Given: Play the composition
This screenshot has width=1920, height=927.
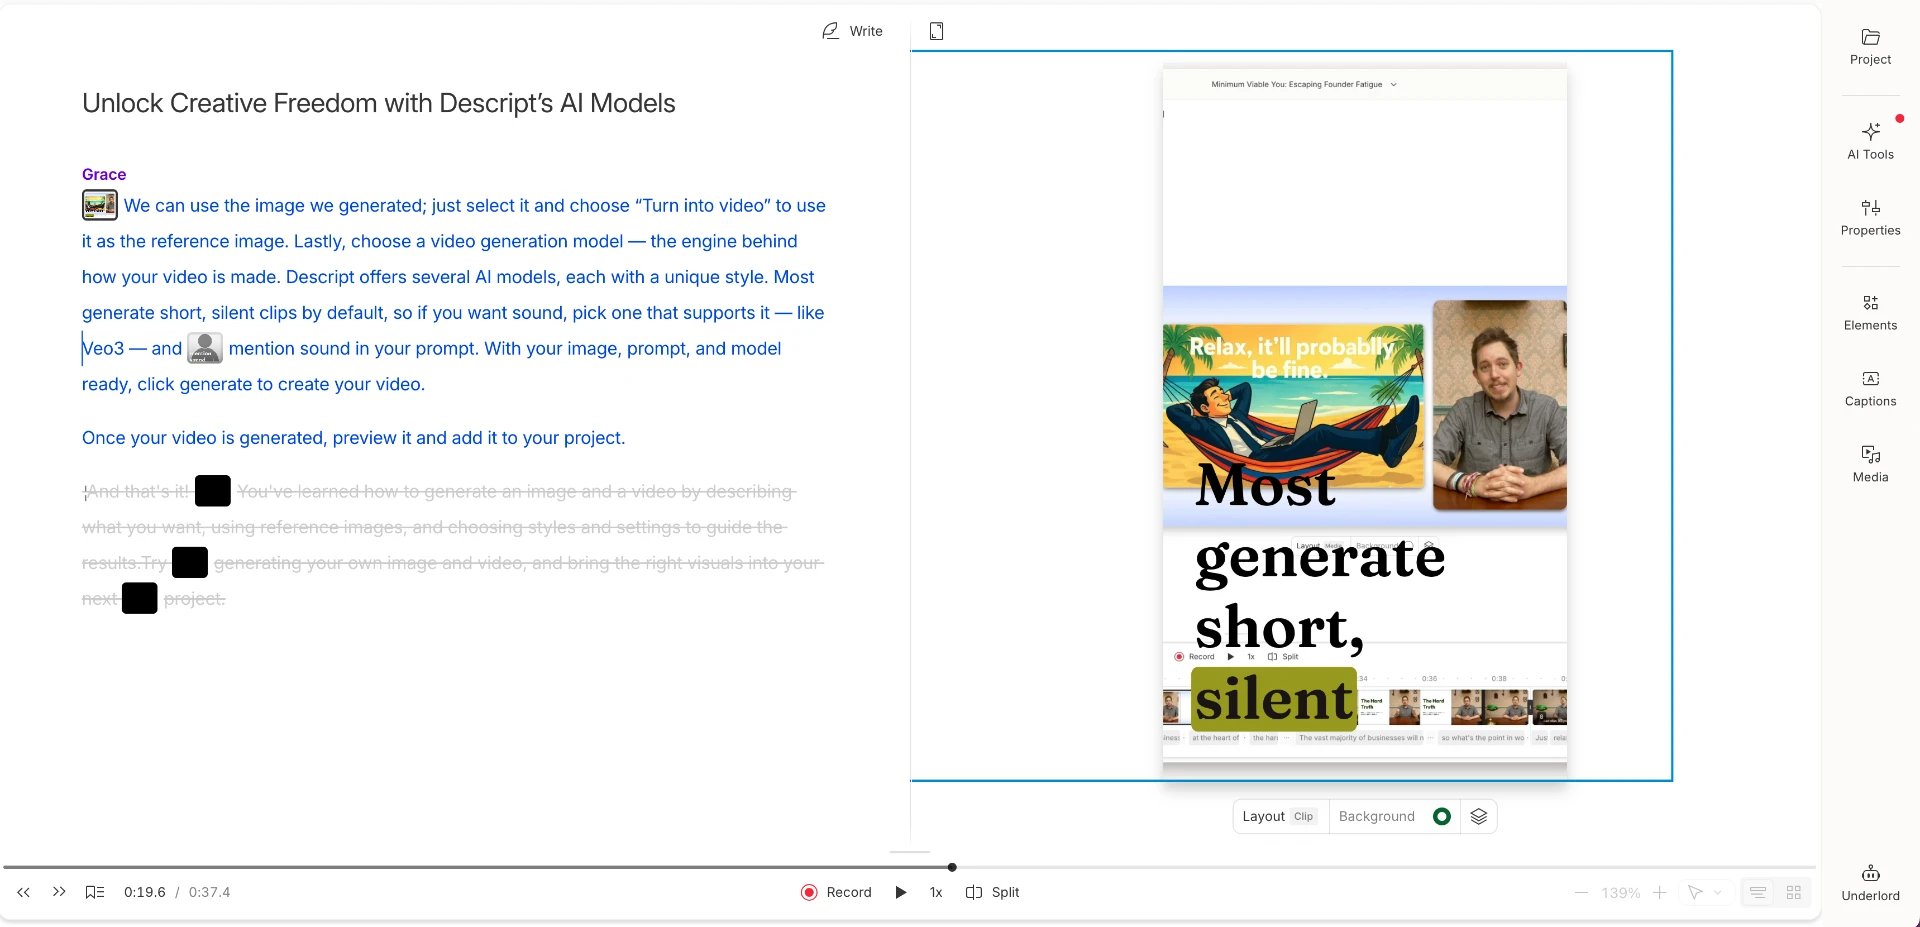Looking at the screenshot, I should 901,892.
